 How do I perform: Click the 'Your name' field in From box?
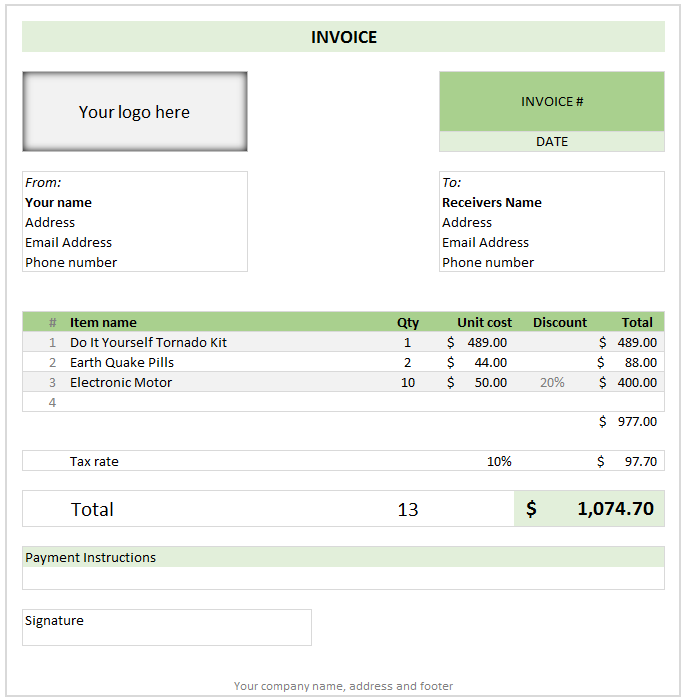(x=59, y=202)
